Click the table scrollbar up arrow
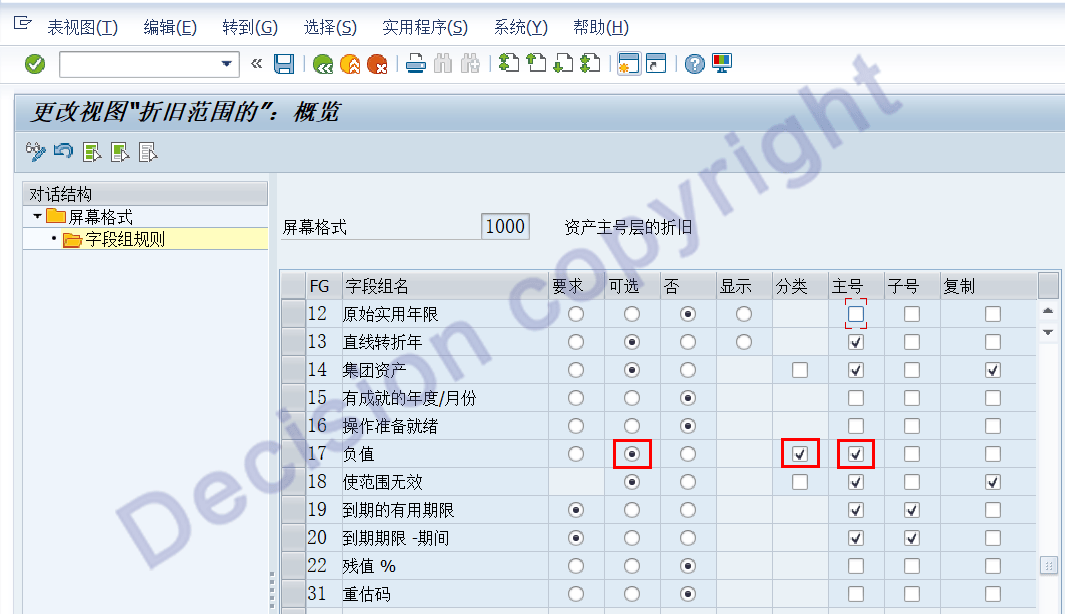 point(1048,310)
